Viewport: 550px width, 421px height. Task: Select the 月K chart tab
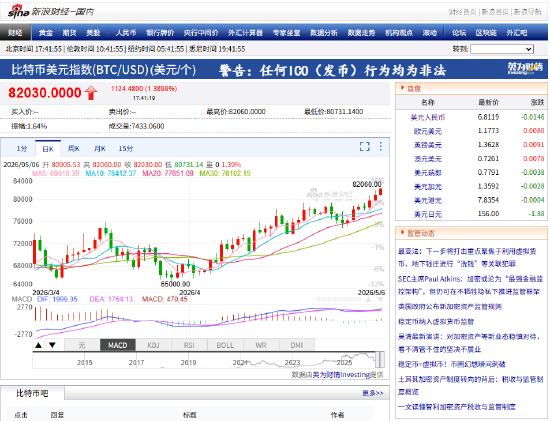(x=100, y=149)
